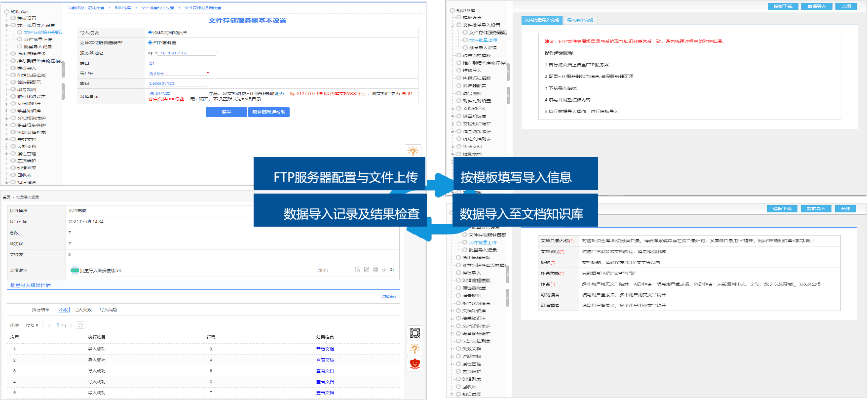Open the view-document link in row 1 of records table
867x400 pixels.
[x=325, y=349]
